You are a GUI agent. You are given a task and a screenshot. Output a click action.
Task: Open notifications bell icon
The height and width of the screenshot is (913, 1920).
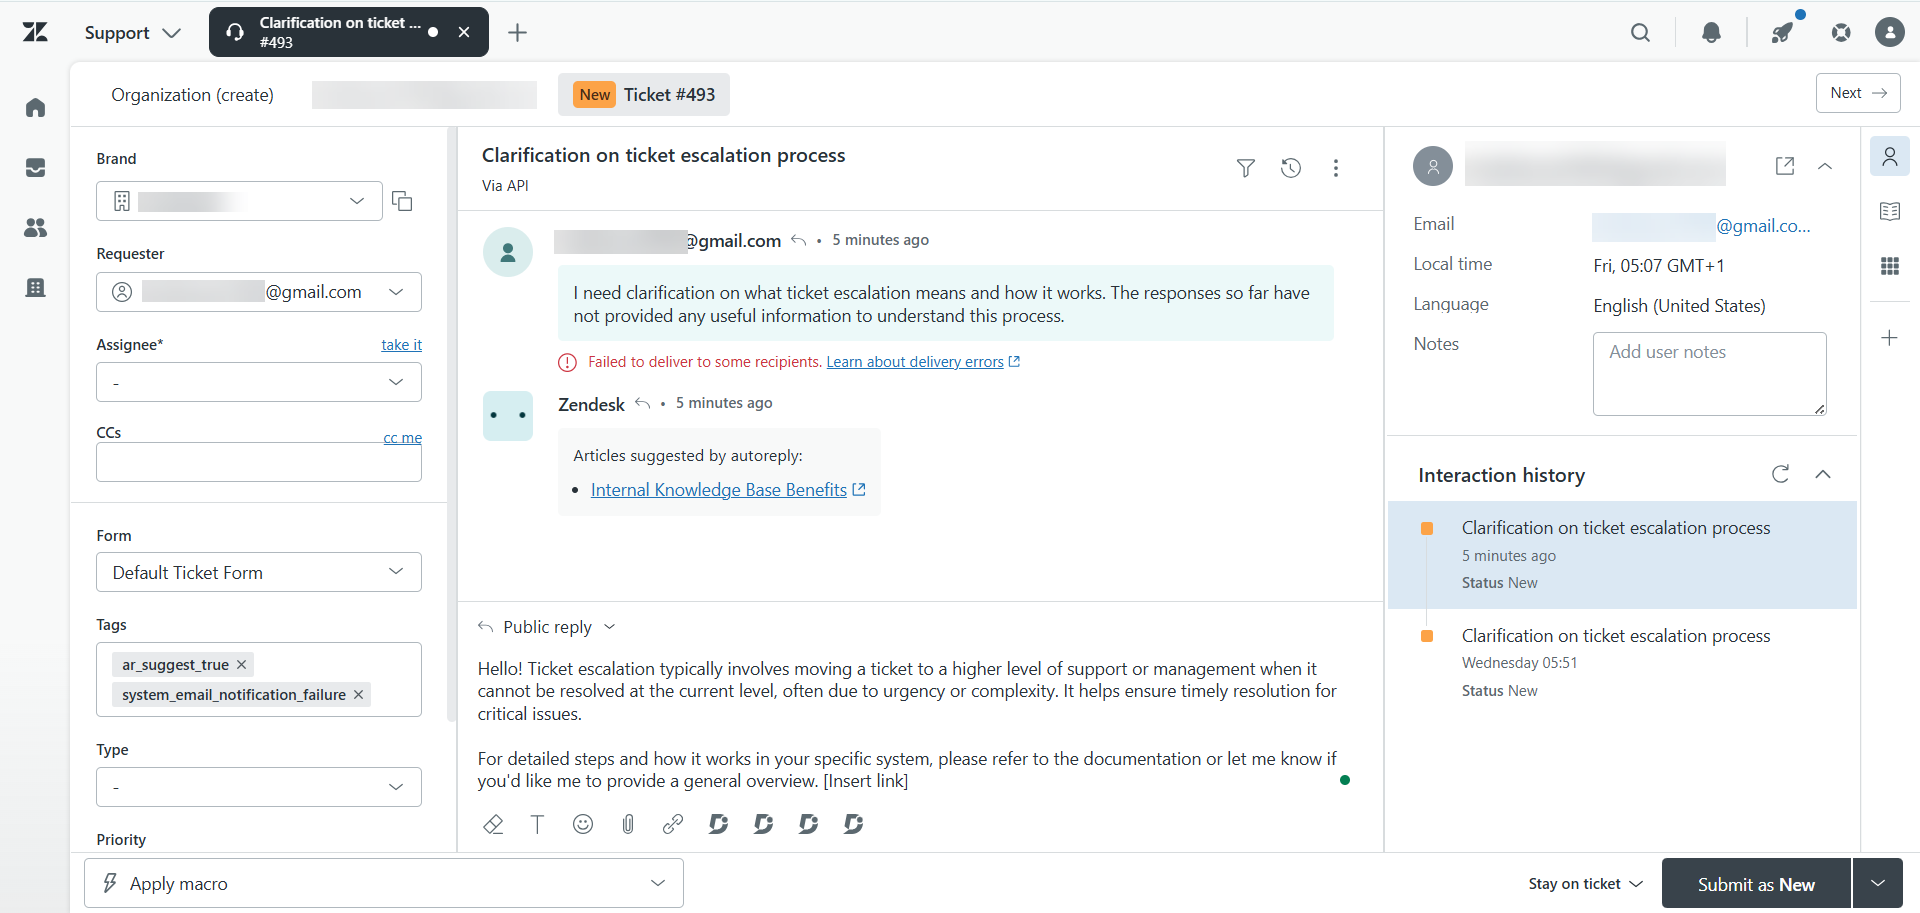tap(1711, 33)
